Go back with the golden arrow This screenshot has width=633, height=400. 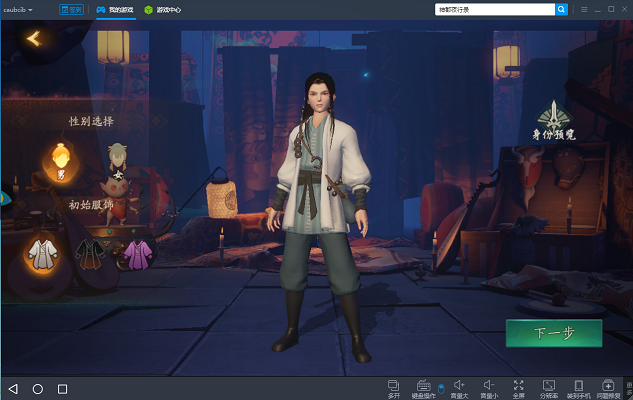34,39
